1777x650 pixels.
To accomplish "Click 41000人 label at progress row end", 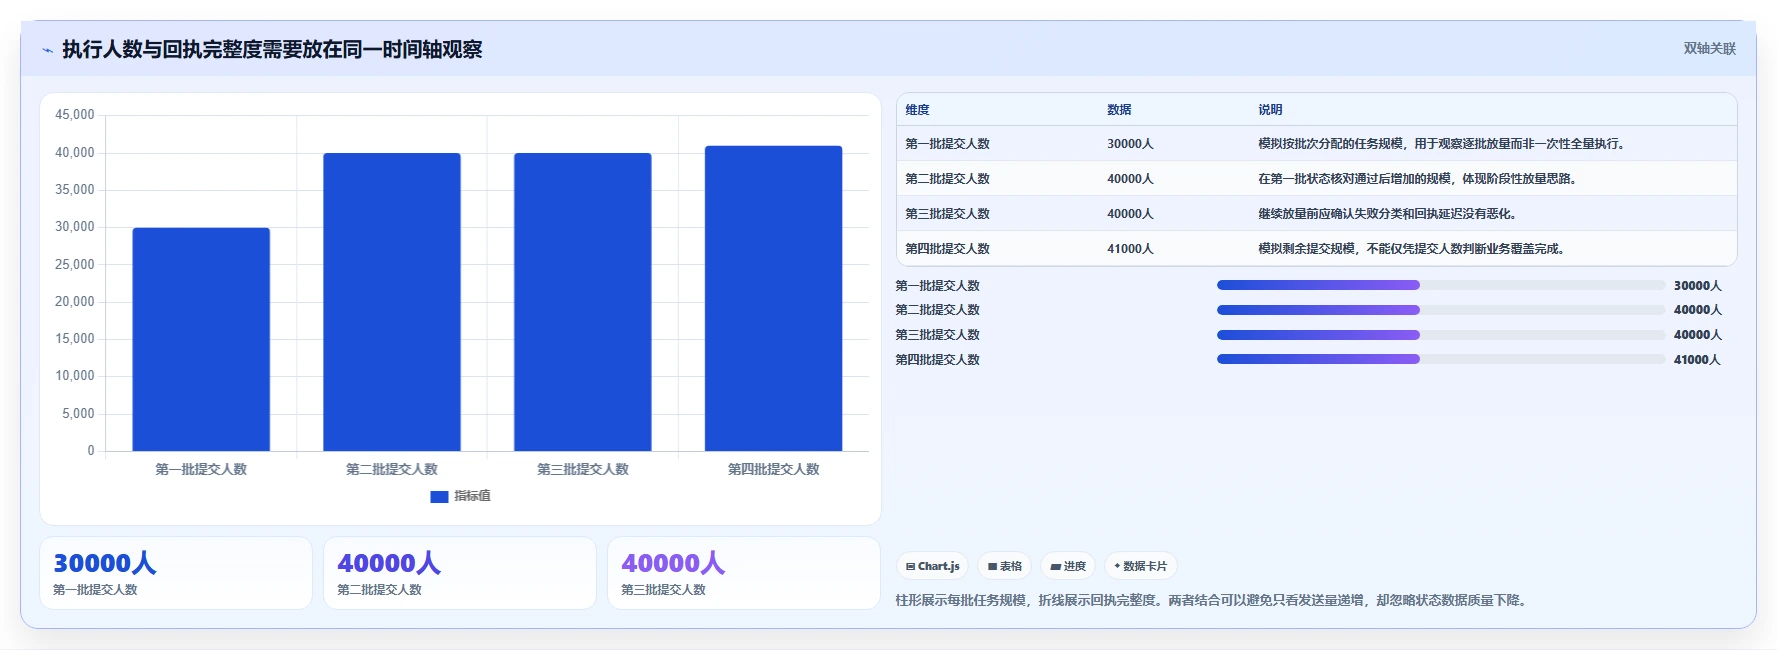I will 1697,360.
